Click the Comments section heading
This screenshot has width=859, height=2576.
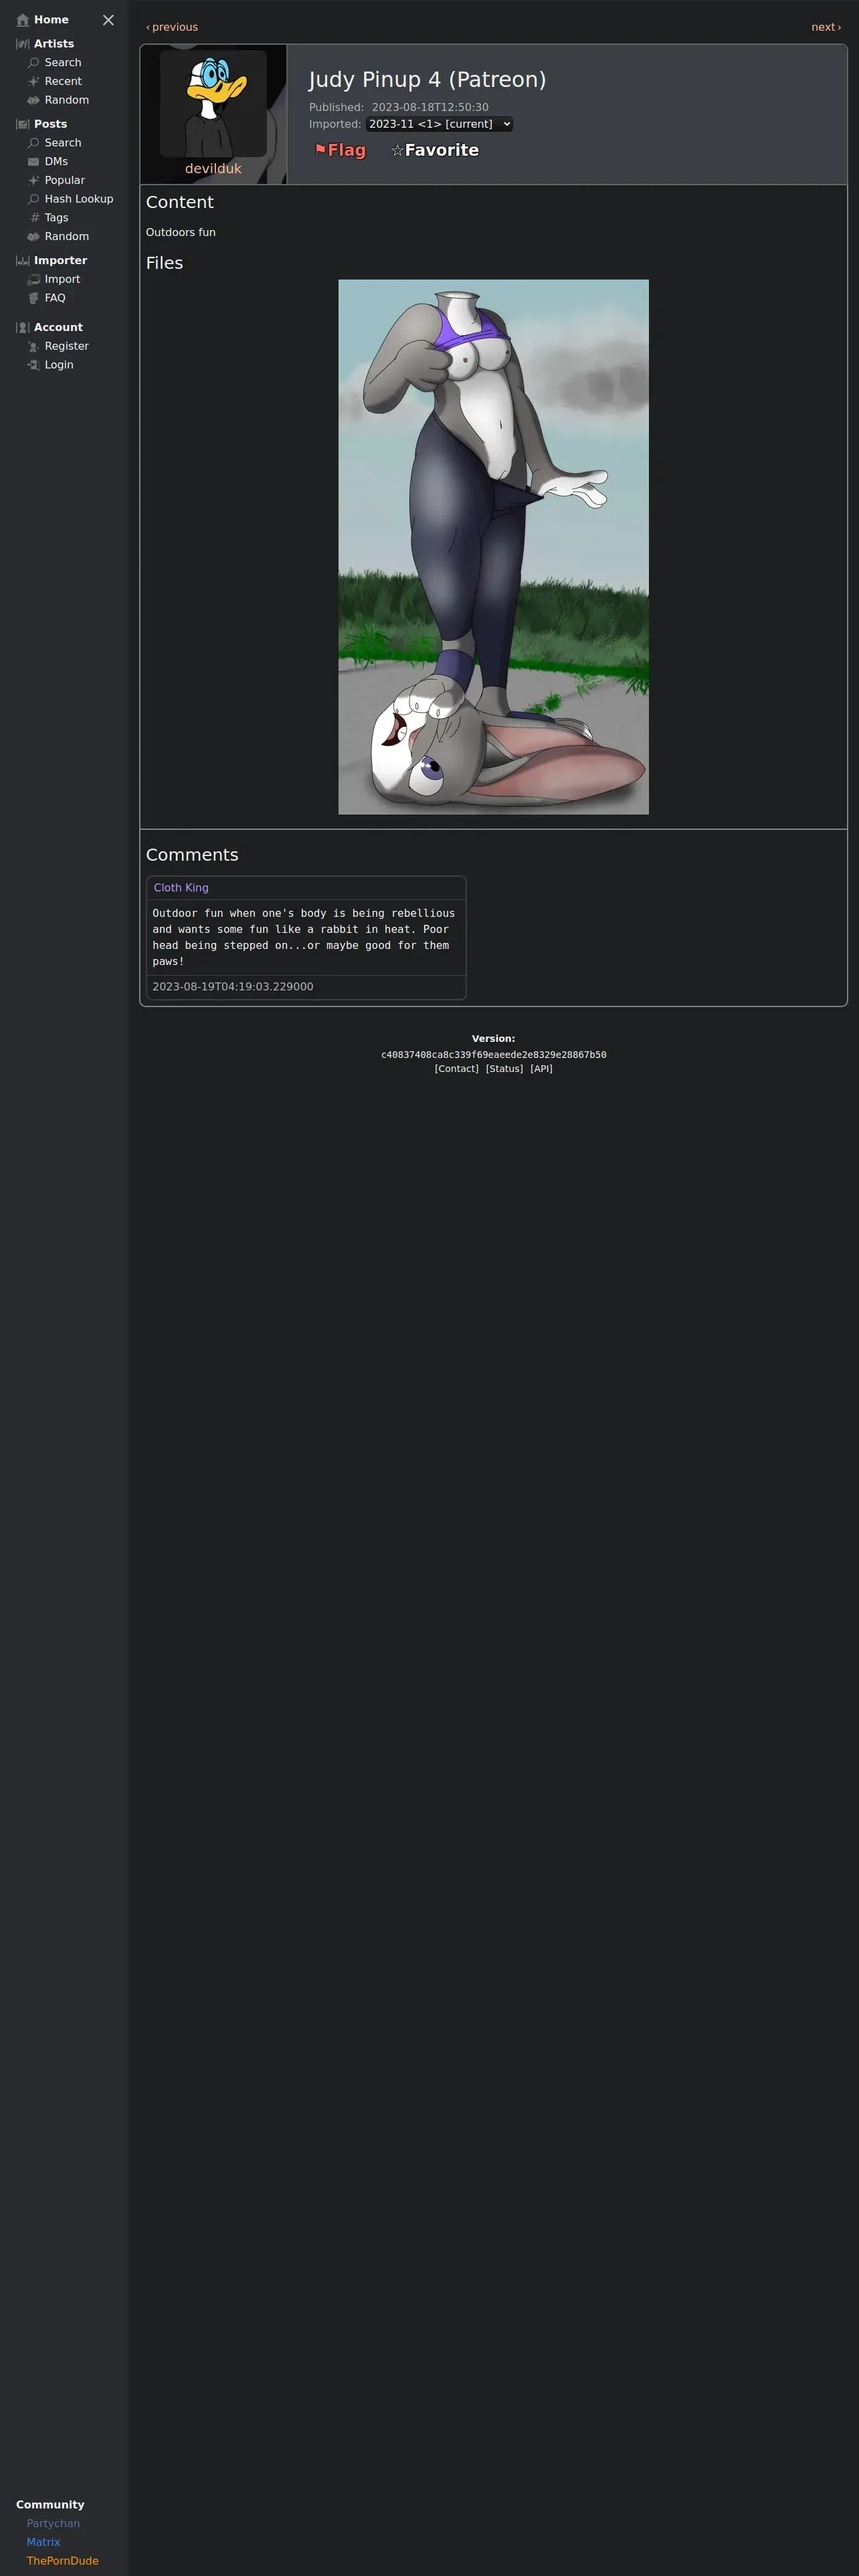192,855
